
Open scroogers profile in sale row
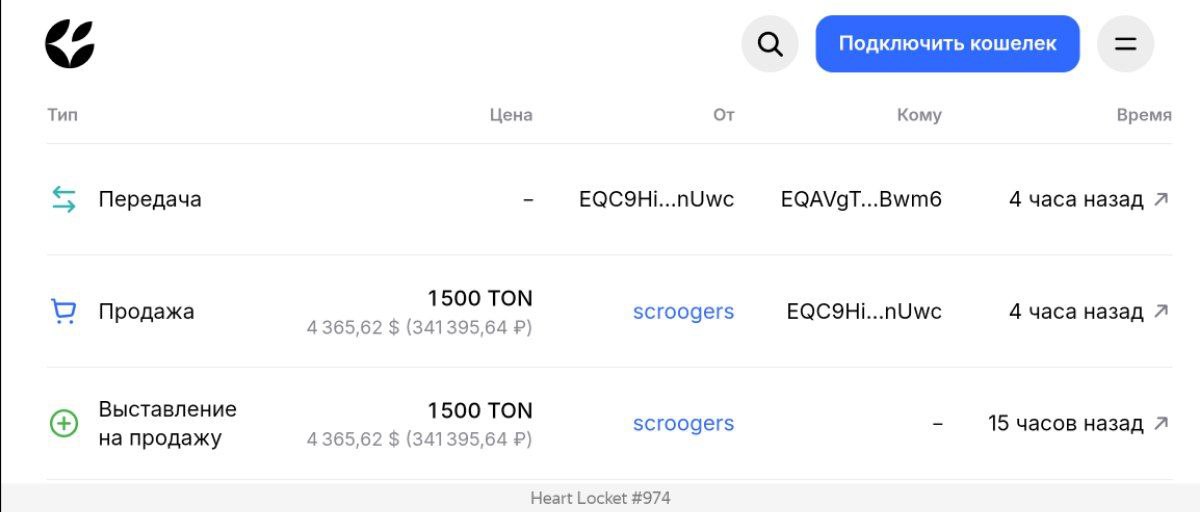683,311
